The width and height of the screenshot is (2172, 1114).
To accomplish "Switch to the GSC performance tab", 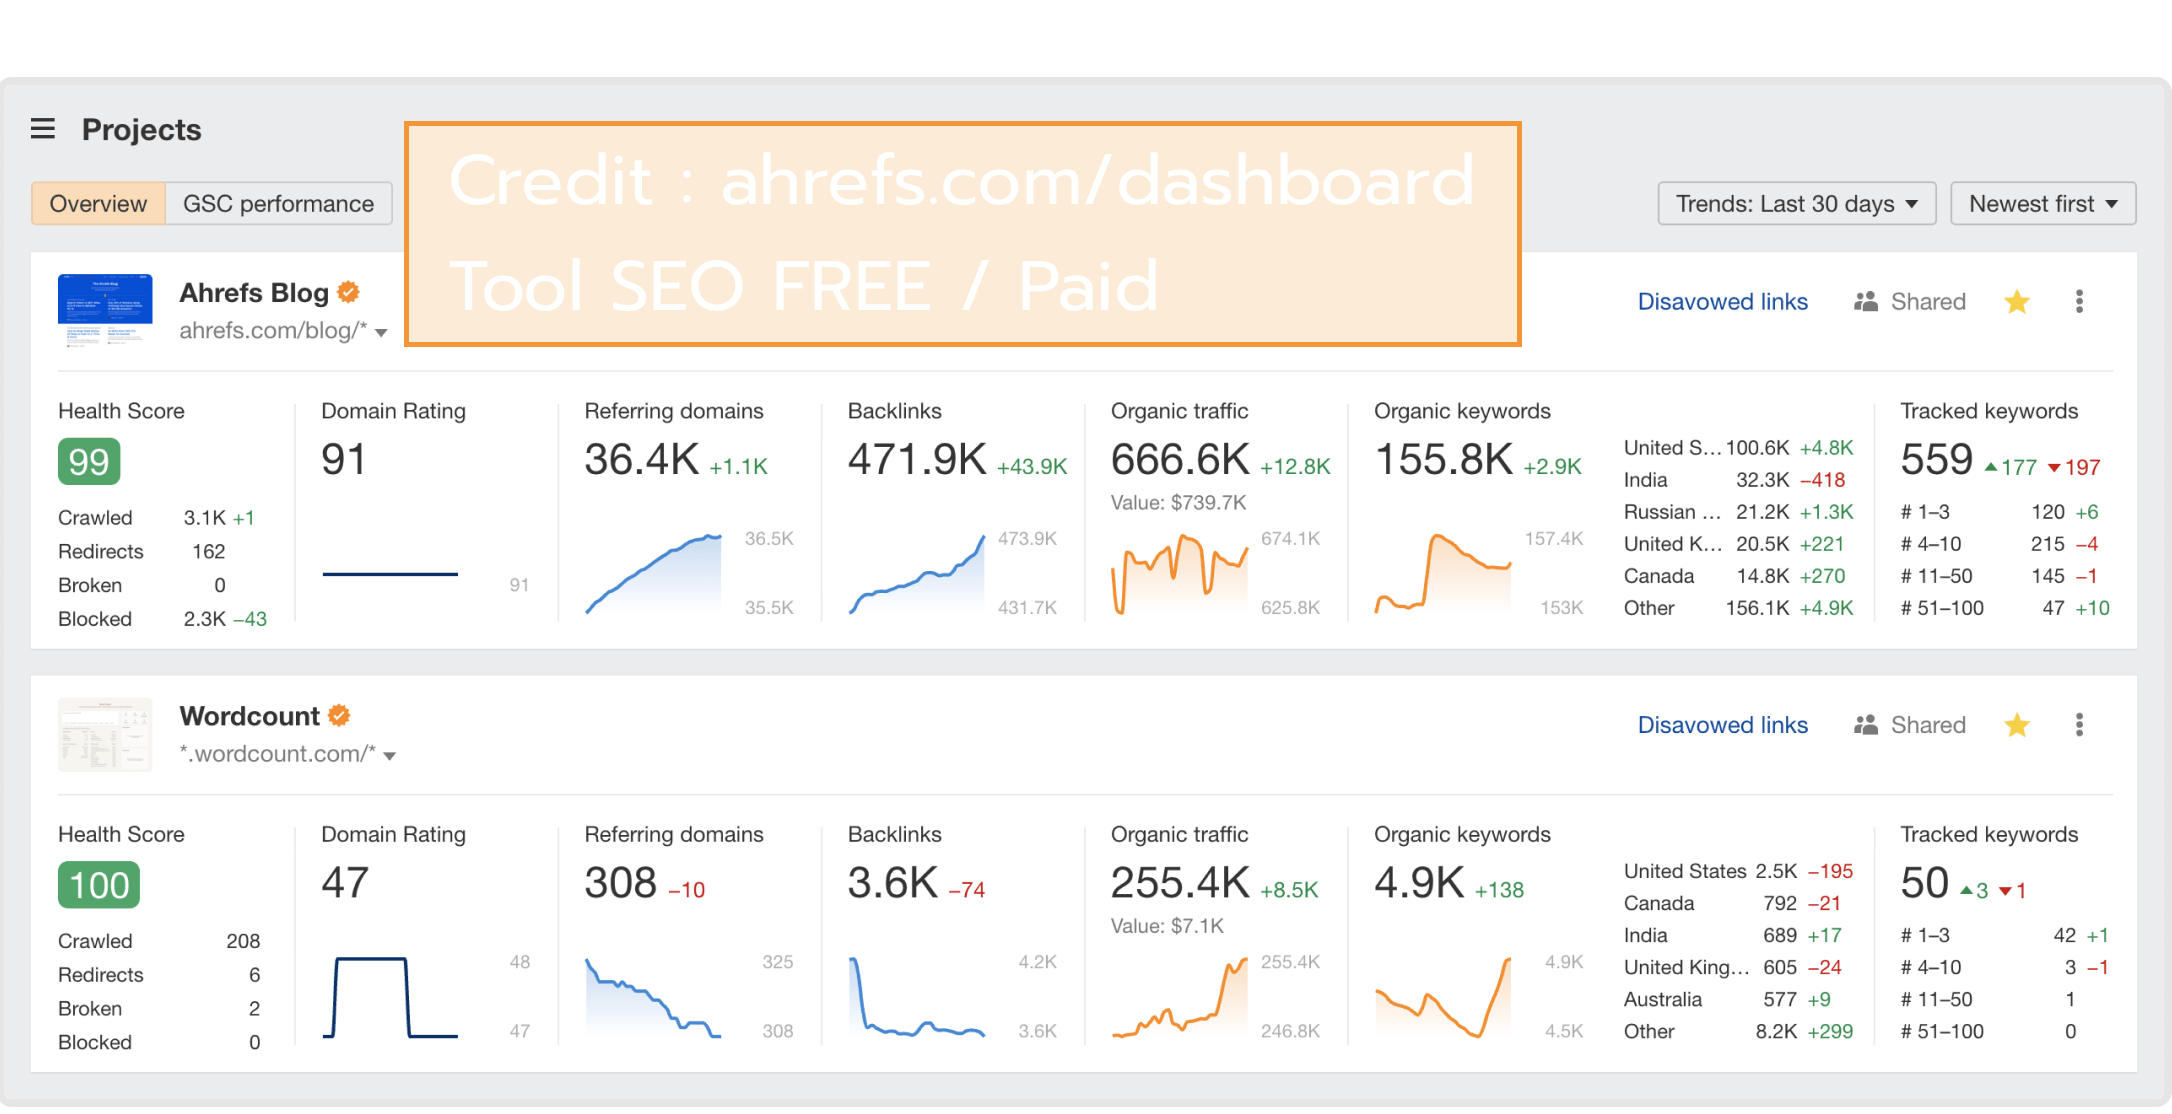I will (278, 204).
